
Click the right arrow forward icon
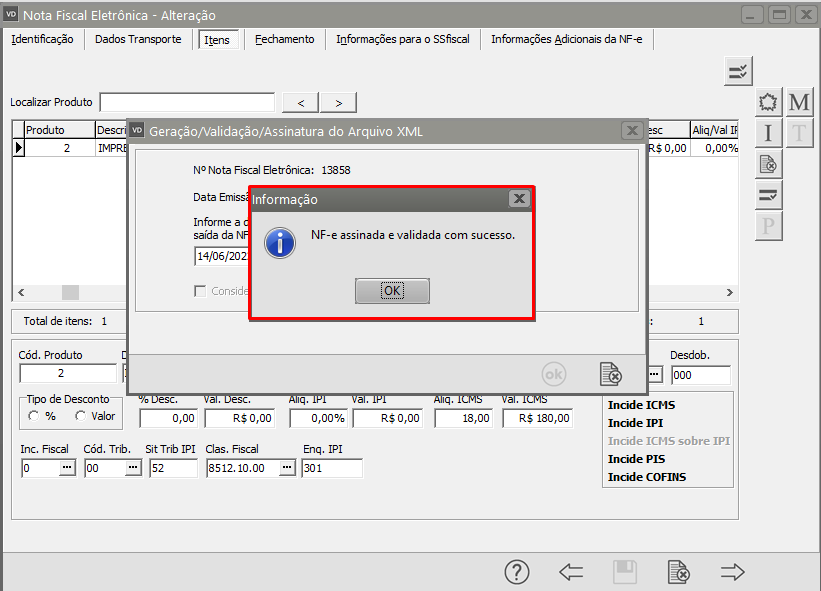pyautogui.click(x=733, y=572)
